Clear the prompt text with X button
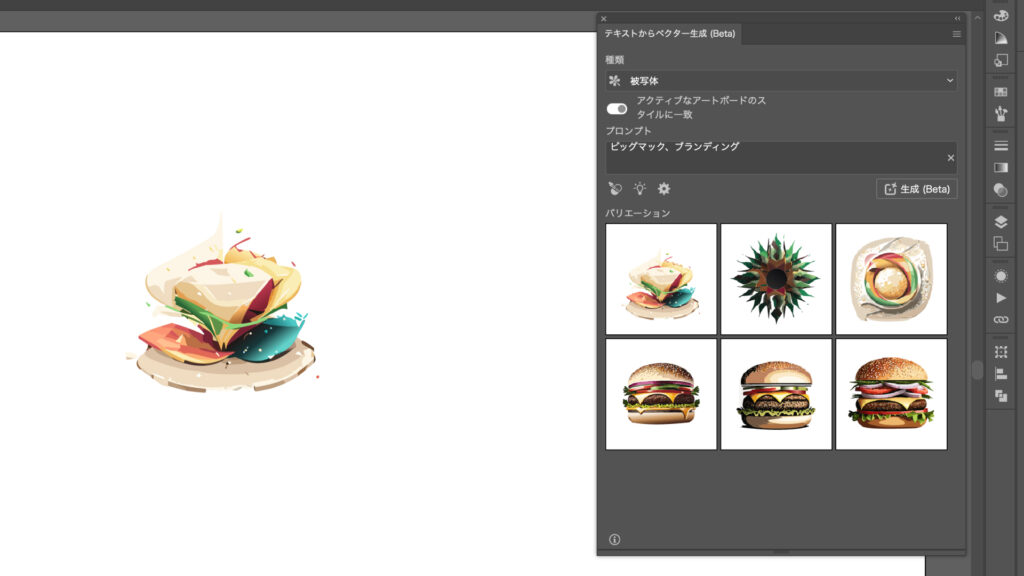Image resolution: width=1024 pixels, height=576 pixels. tap(950, 158)
